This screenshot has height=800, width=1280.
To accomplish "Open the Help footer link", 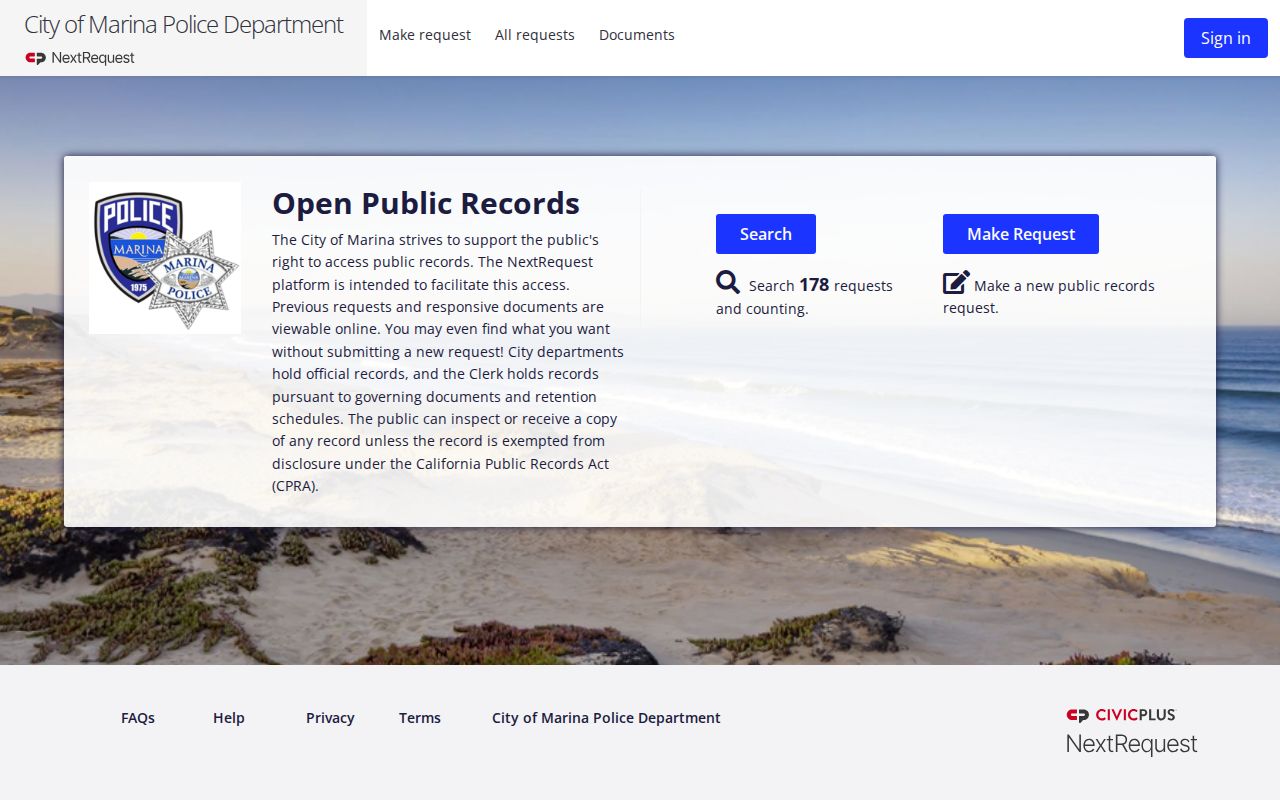I will (x=229, y=718).
